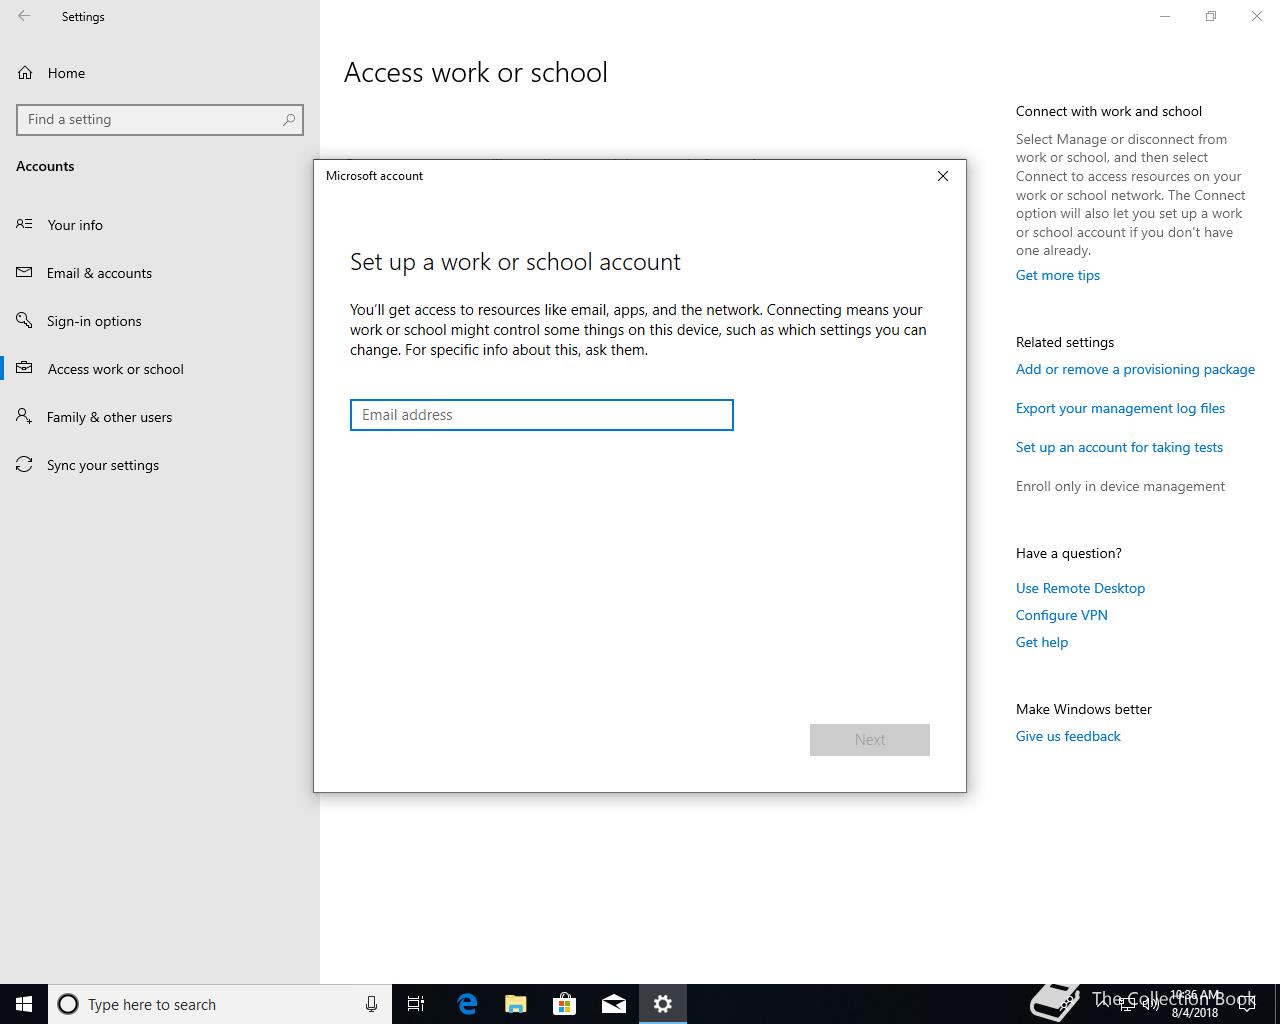Click the back arrow in Settings
This screenshot has width=1280, height=1024.
(24, 16)
